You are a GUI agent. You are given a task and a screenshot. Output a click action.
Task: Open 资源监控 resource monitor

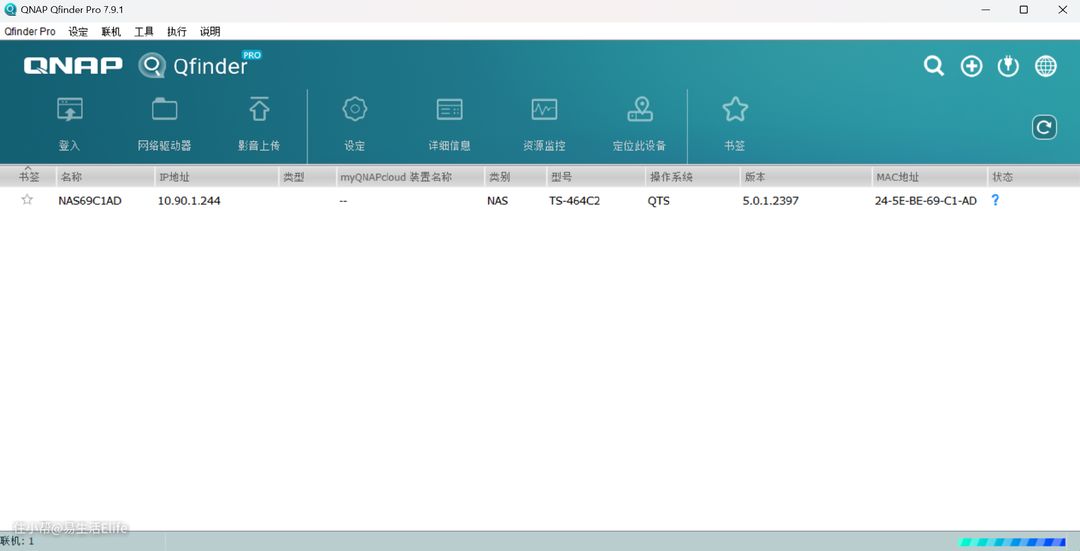(x=544, y=110)
